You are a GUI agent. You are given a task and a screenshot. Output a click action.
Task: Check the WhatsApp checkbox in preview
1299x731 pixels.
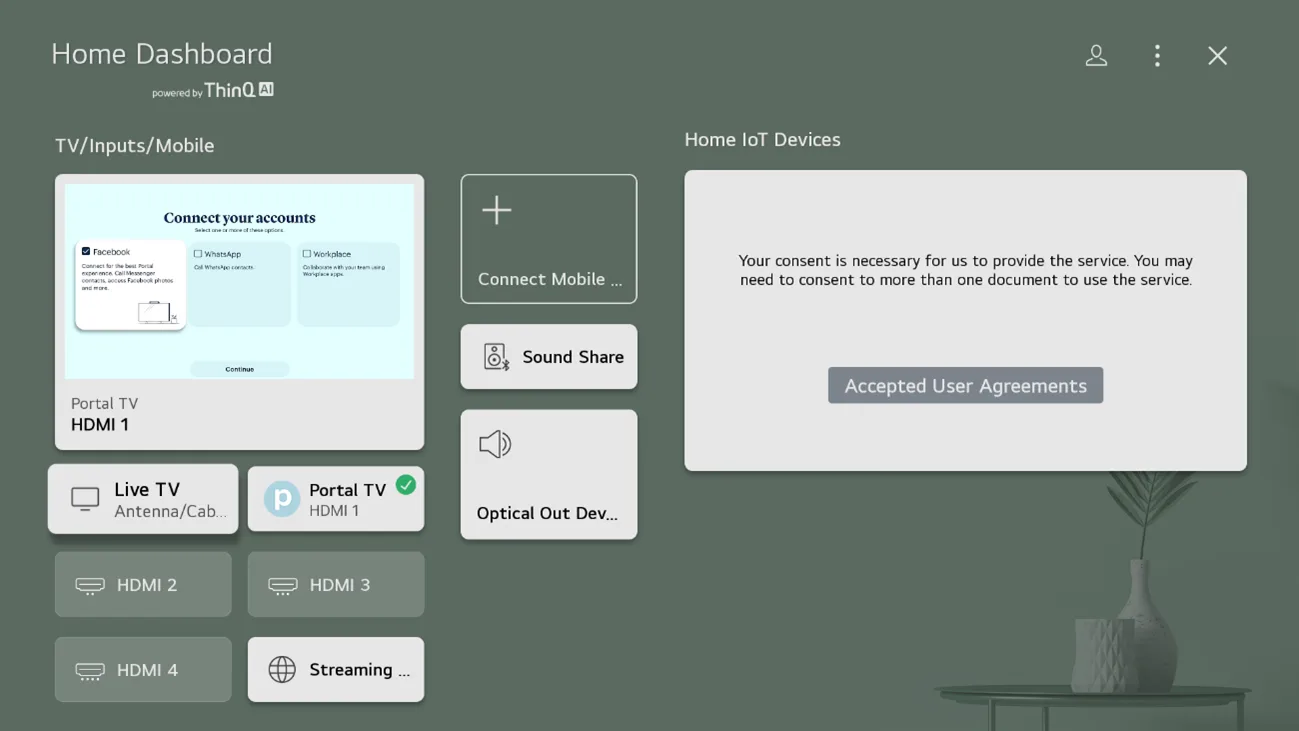198,254
